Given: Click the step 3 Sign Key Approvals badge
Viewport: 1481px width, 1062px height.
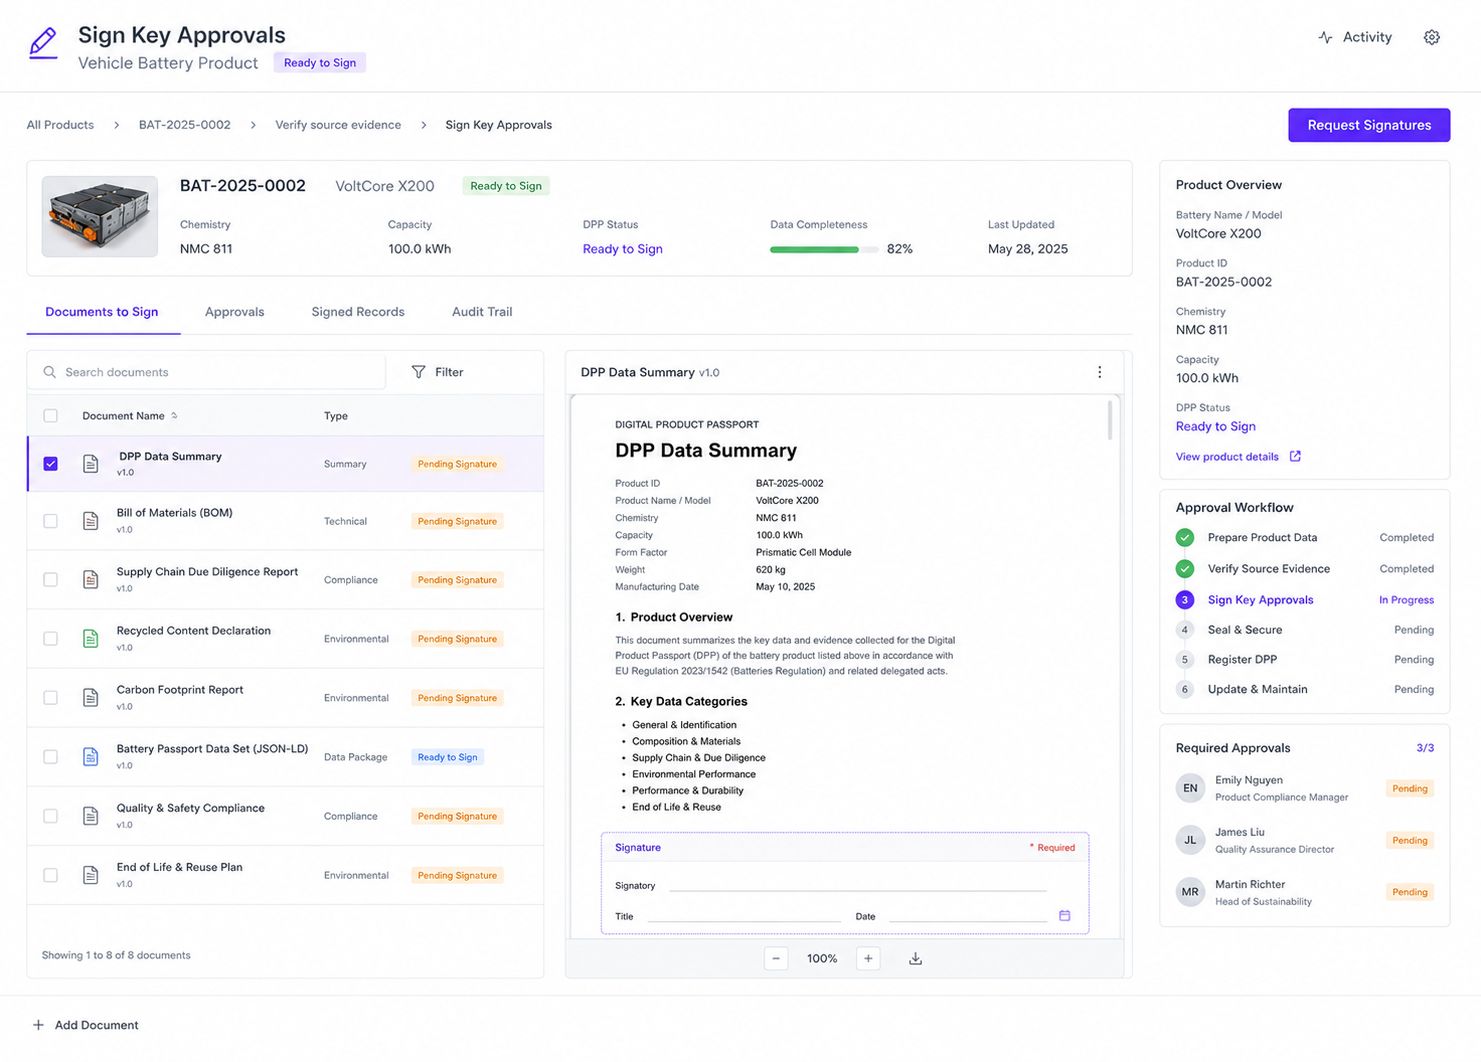Looking at the screenshot, I should click(1184, 600).
